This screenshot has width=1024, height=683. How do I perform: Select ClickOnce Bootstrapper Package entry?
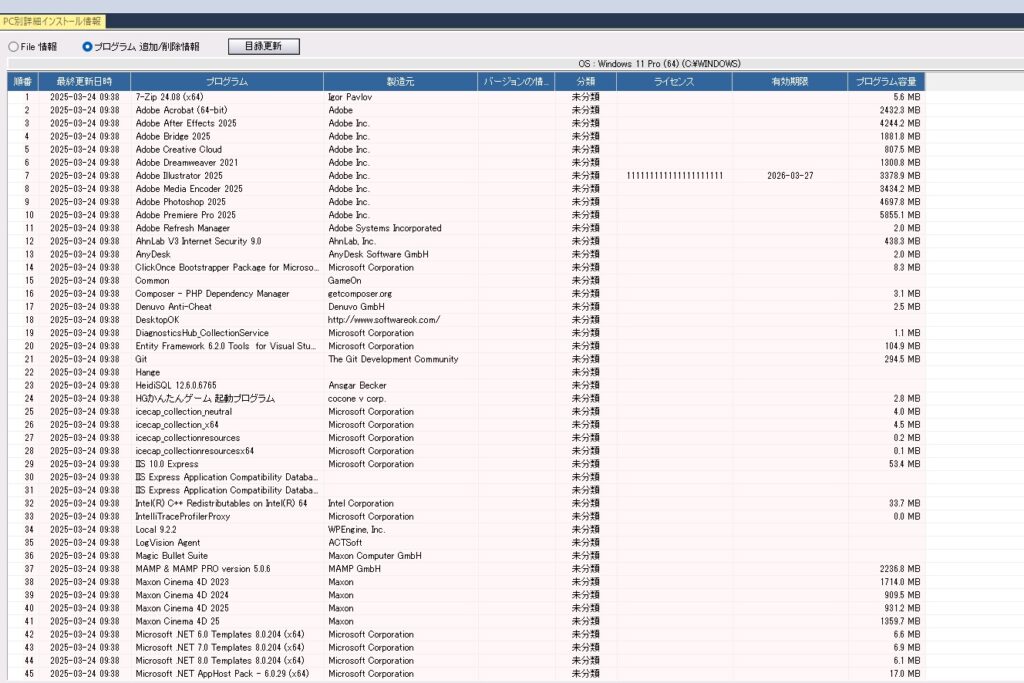(x=227, y=268)
